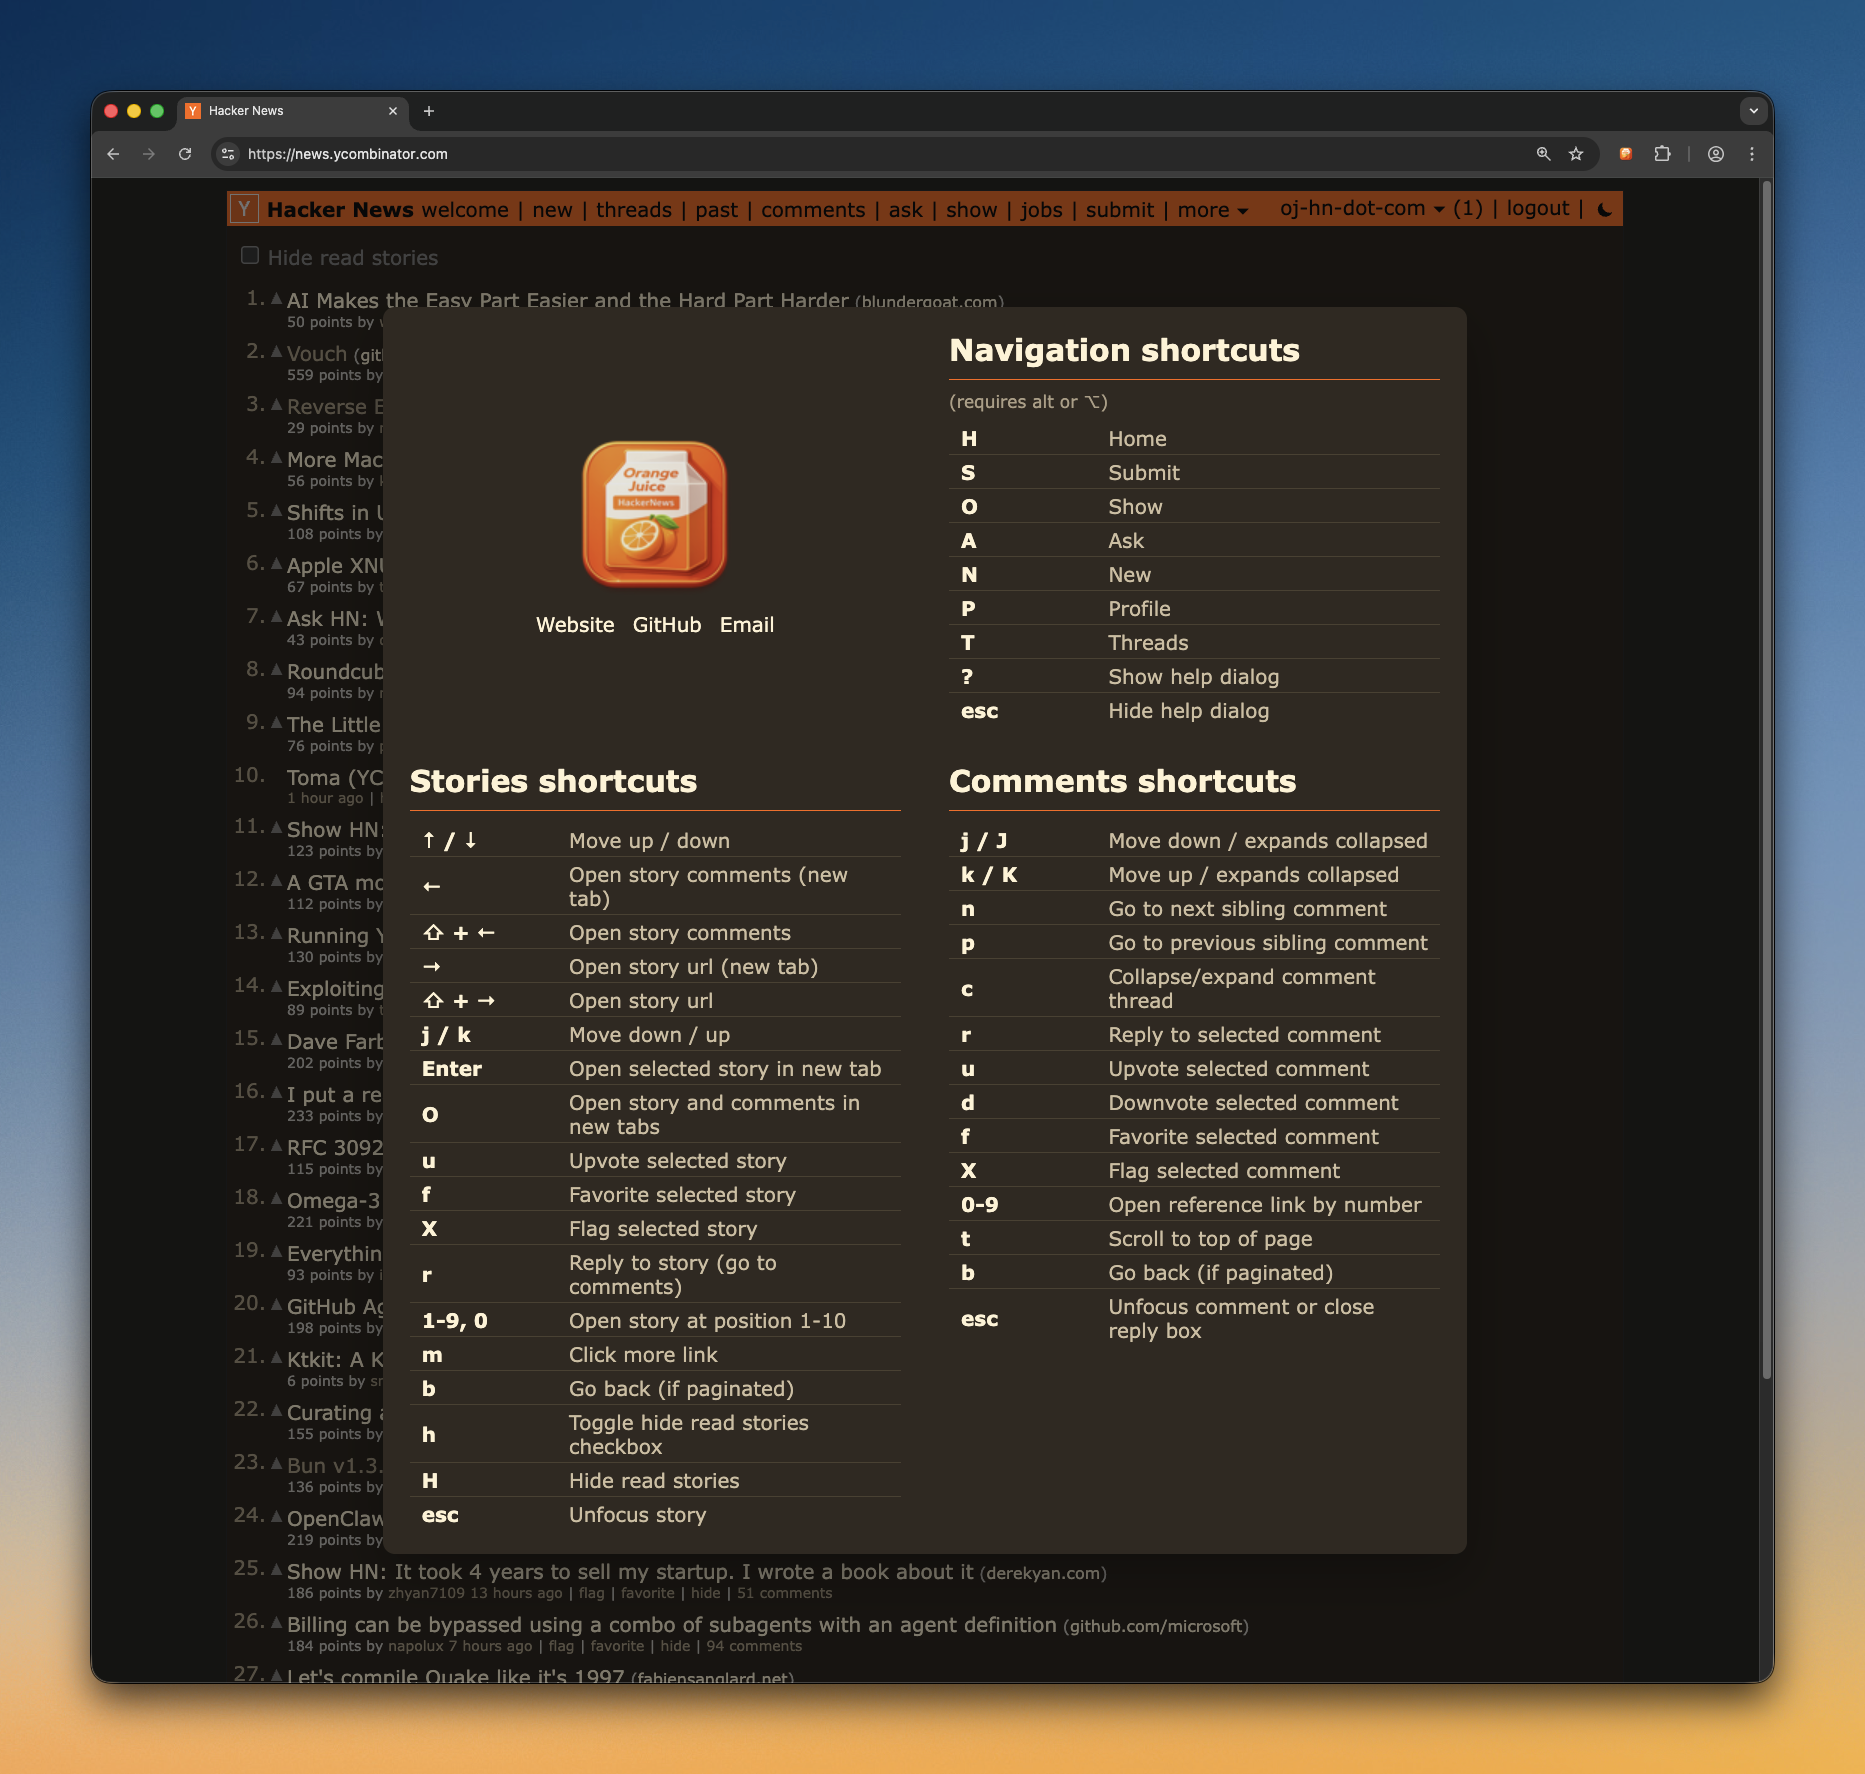Click the Y Combinator logo icon
The image size is (1865, 1774).
click(245, 209)
